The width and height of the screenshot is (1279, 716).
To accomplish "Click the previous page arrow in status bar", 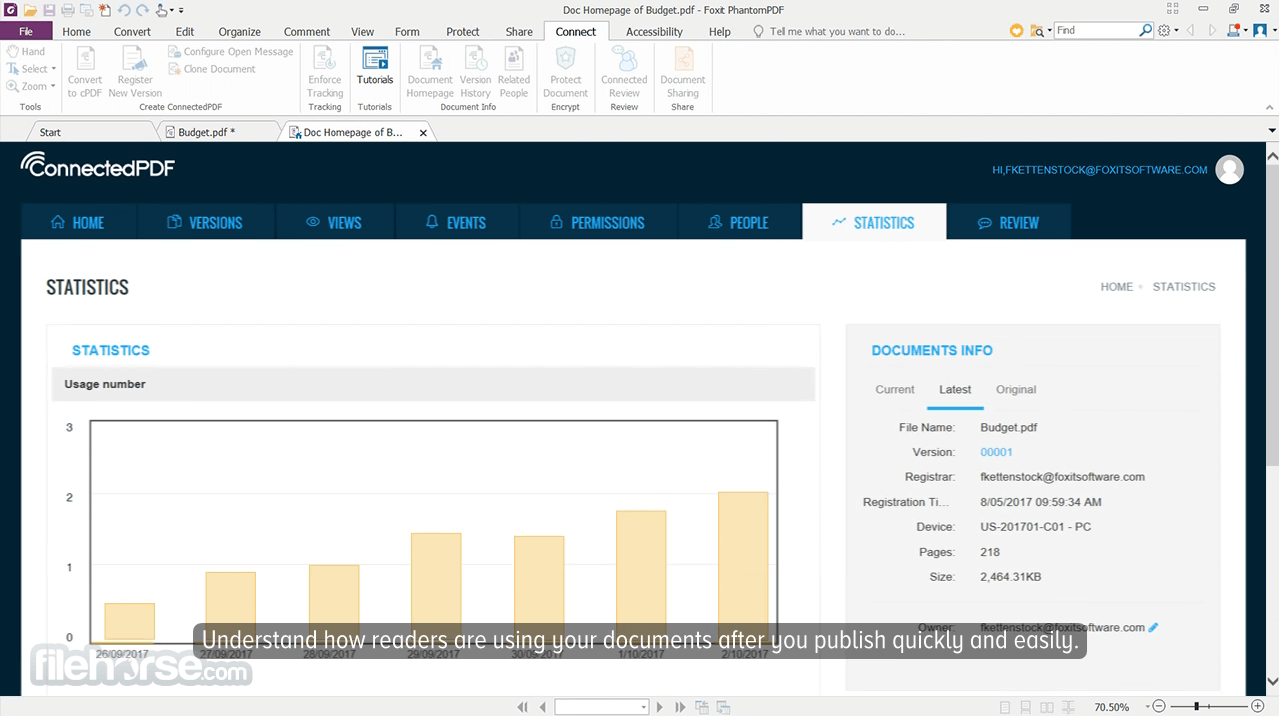I will 542,707.
